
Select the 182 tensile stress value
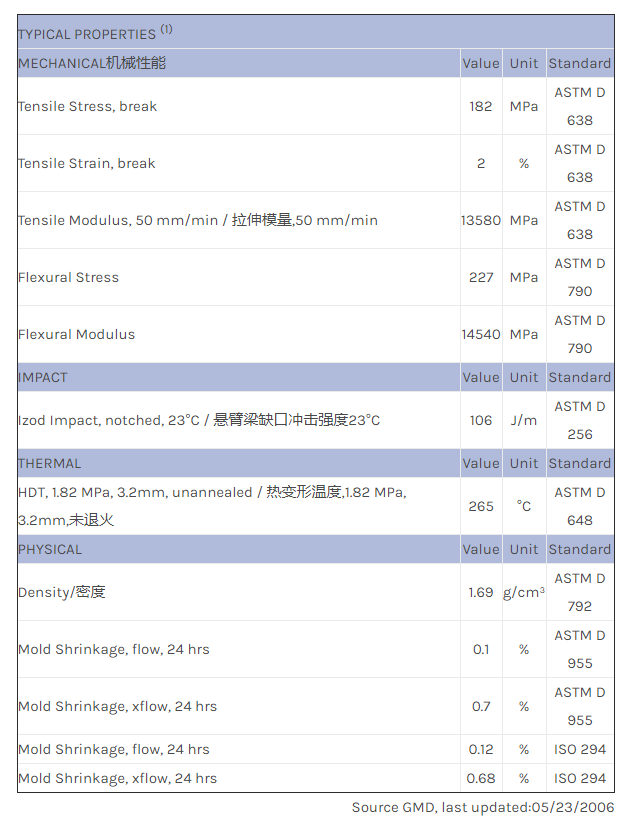click(481, 106)
